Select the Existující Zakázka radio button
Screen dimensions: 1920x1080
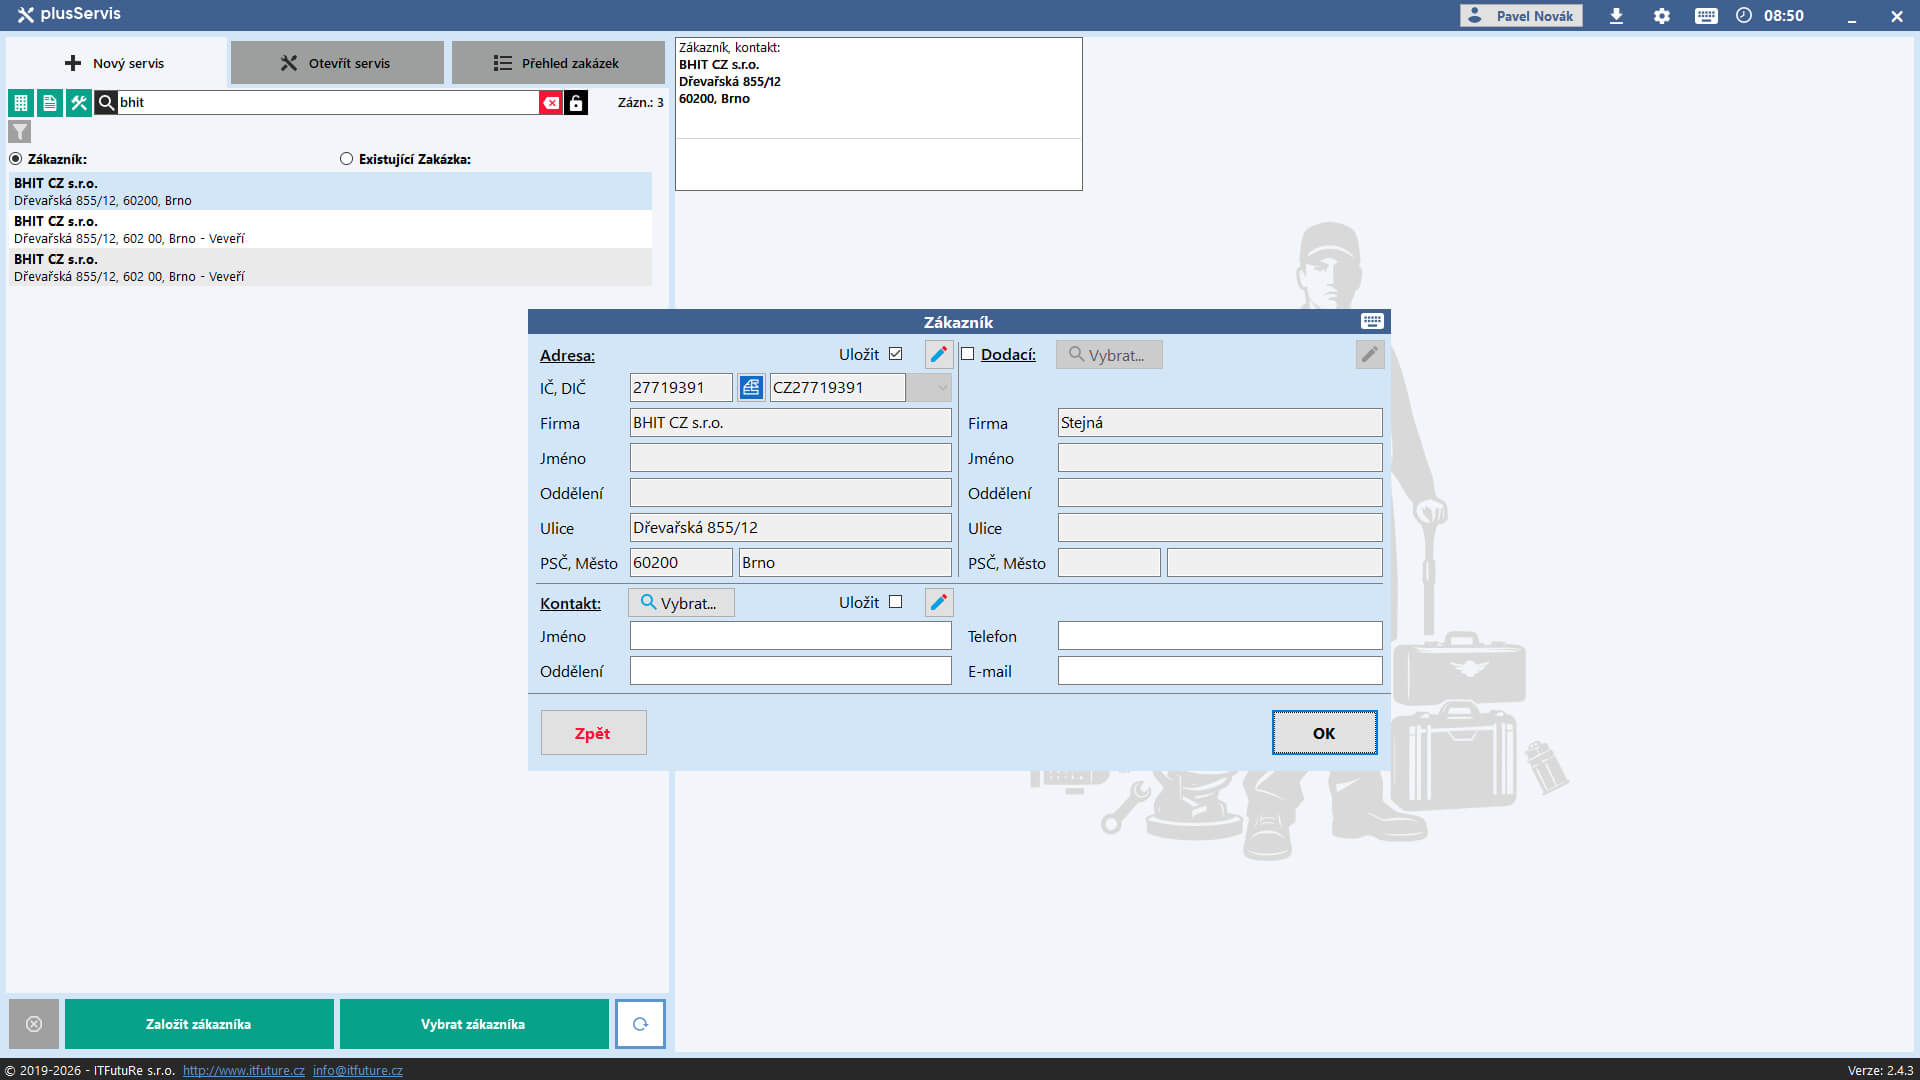click(346, 159)
